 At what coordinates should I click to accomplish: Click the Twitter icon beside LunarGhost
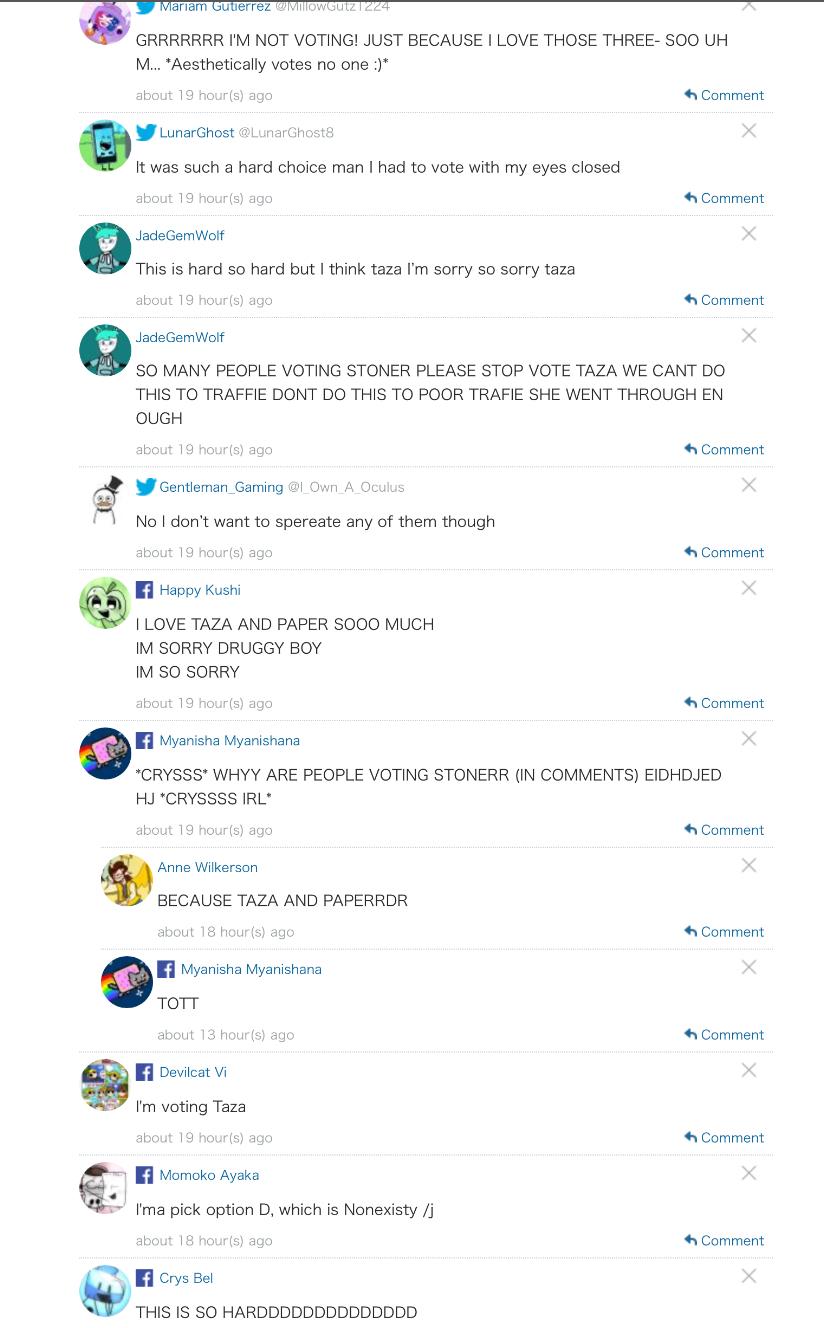point(146,132)
